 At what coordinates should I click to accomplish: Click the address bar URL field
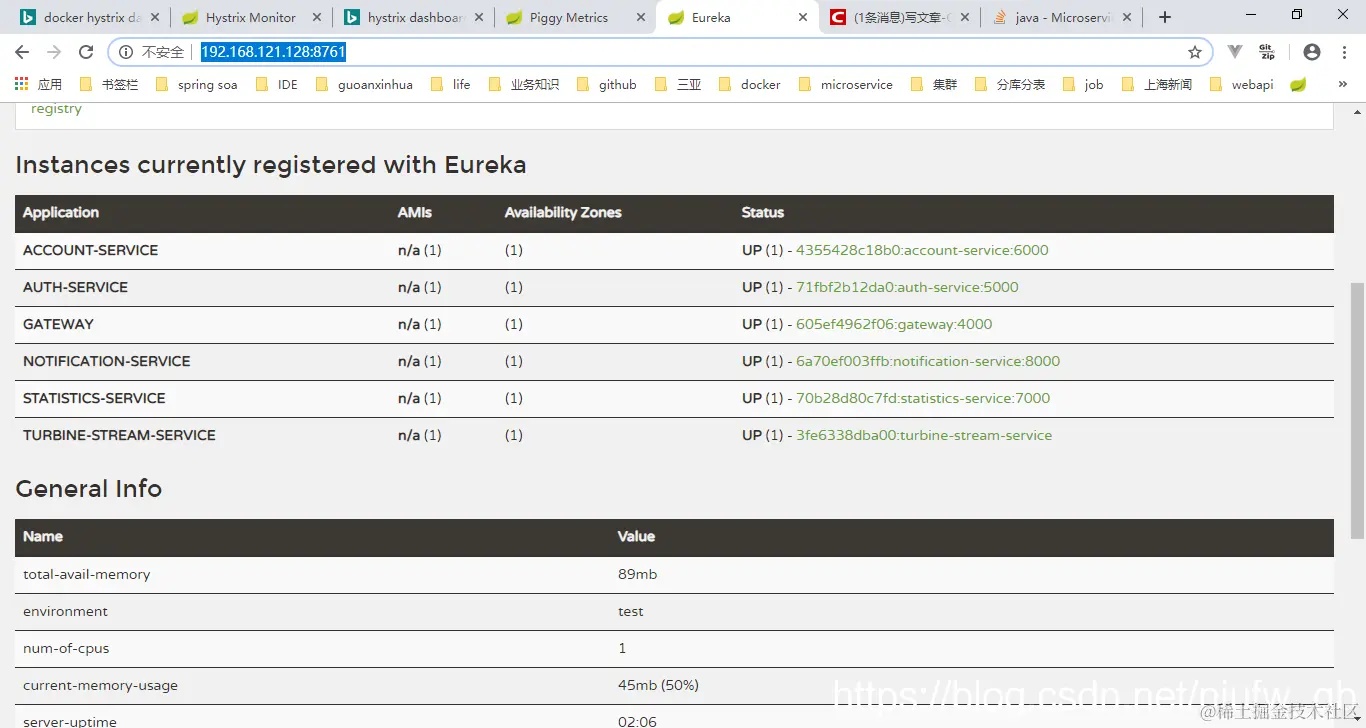tap(660, 52)
